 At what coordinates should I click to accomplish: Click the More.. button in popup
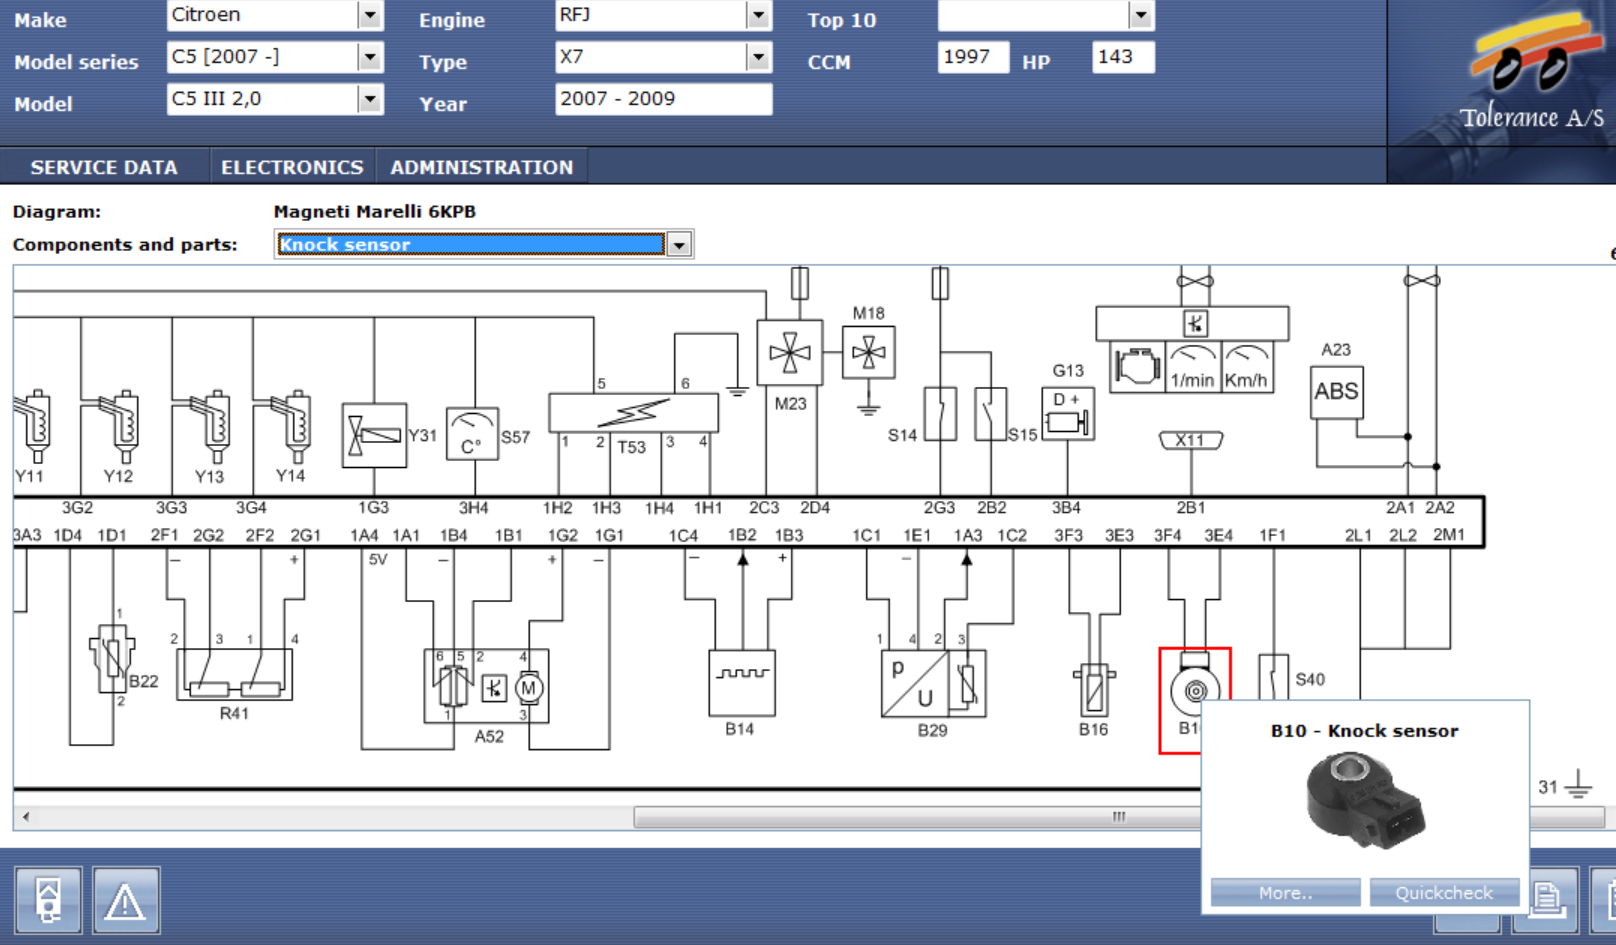(x=1285, y=893)
